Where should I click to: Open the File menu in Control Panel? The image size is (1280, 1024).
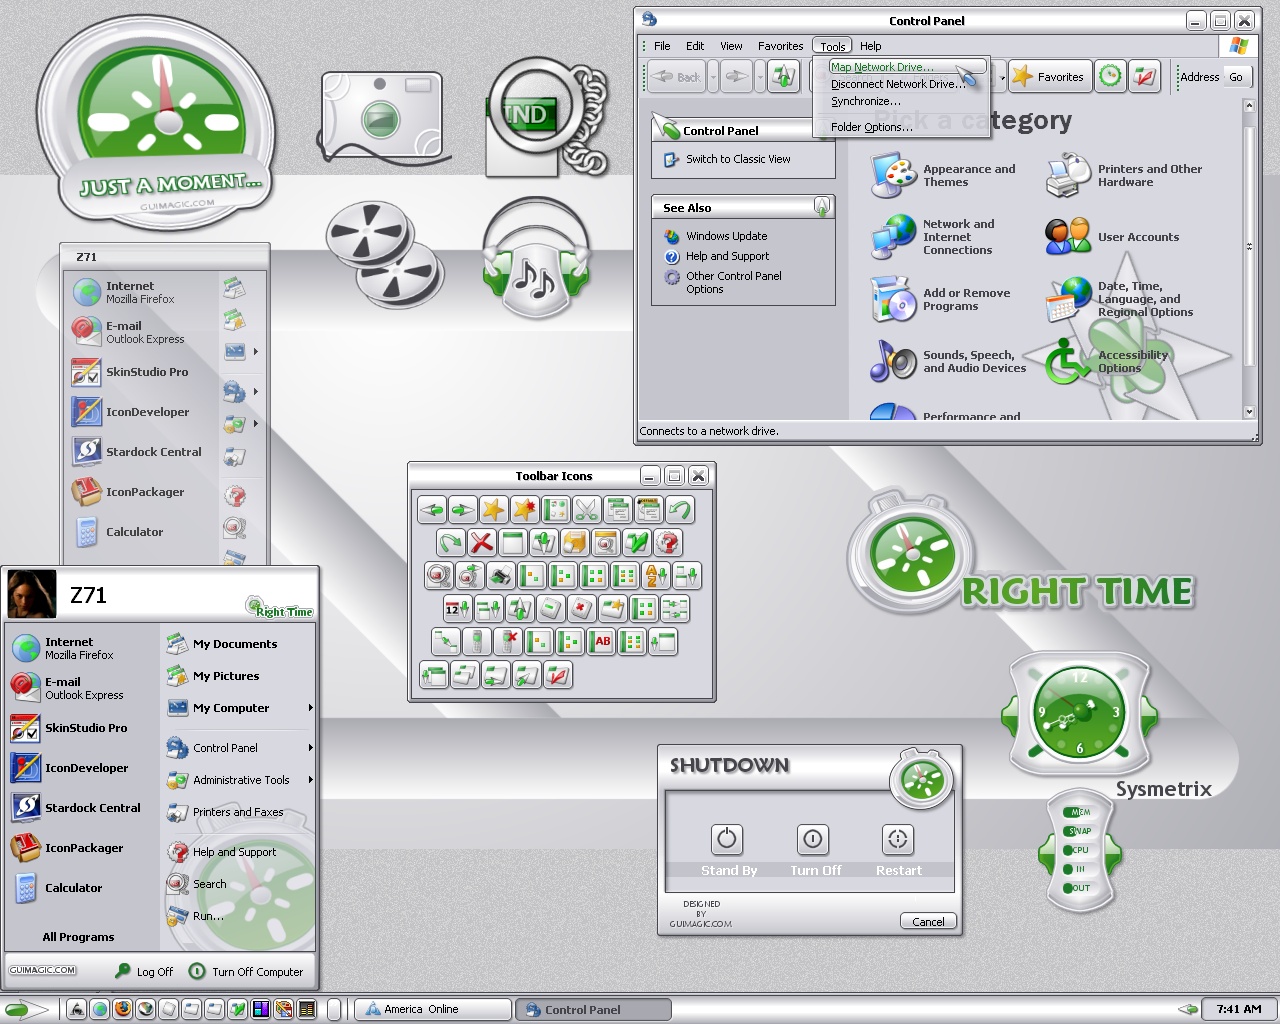(662, 46)
